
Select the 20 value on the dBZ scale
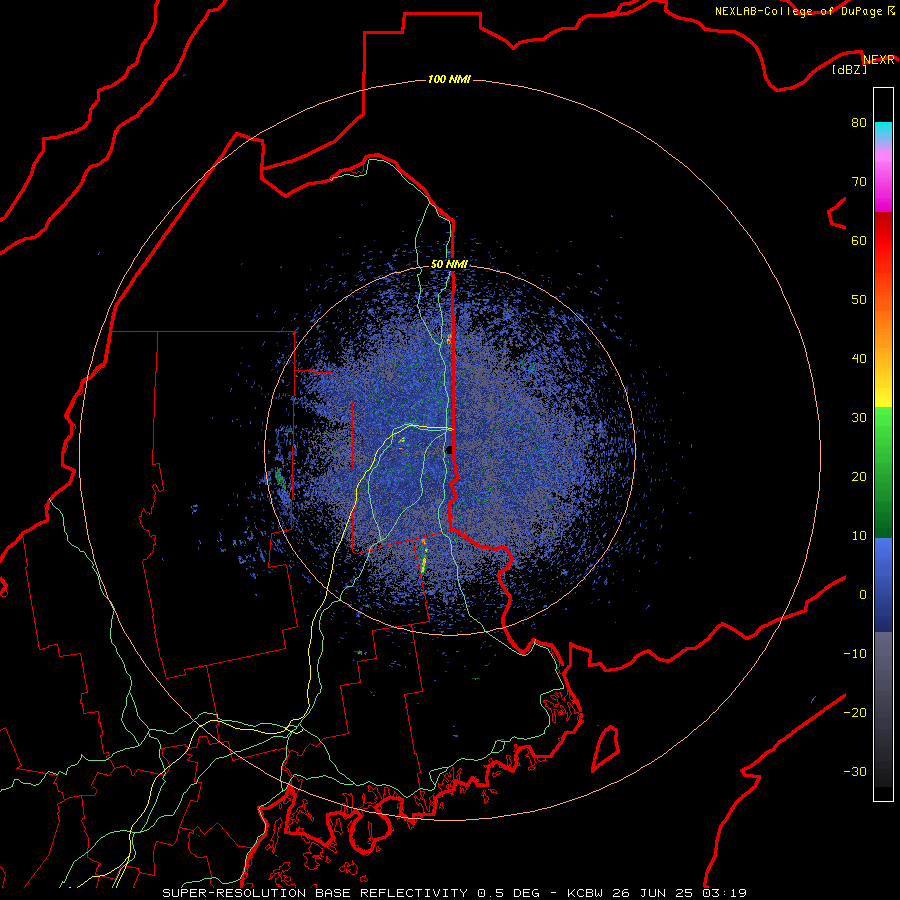click(x=859, y=476)
